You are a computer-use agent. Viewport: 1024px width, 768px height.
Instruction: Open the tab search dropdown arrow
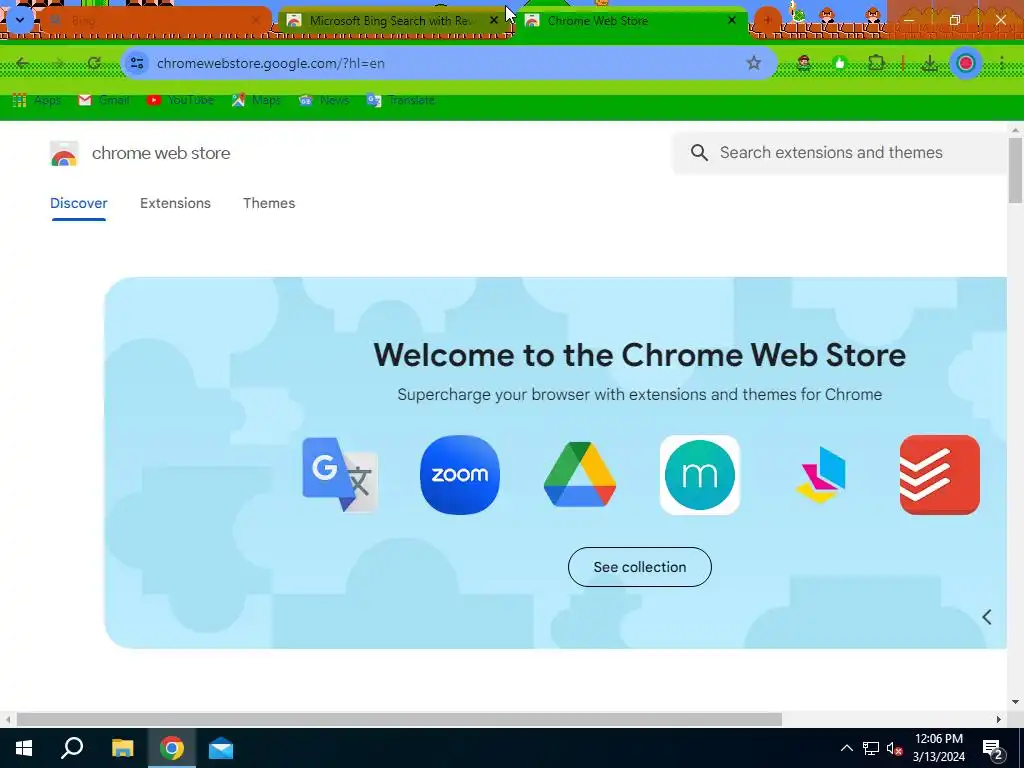20,20
